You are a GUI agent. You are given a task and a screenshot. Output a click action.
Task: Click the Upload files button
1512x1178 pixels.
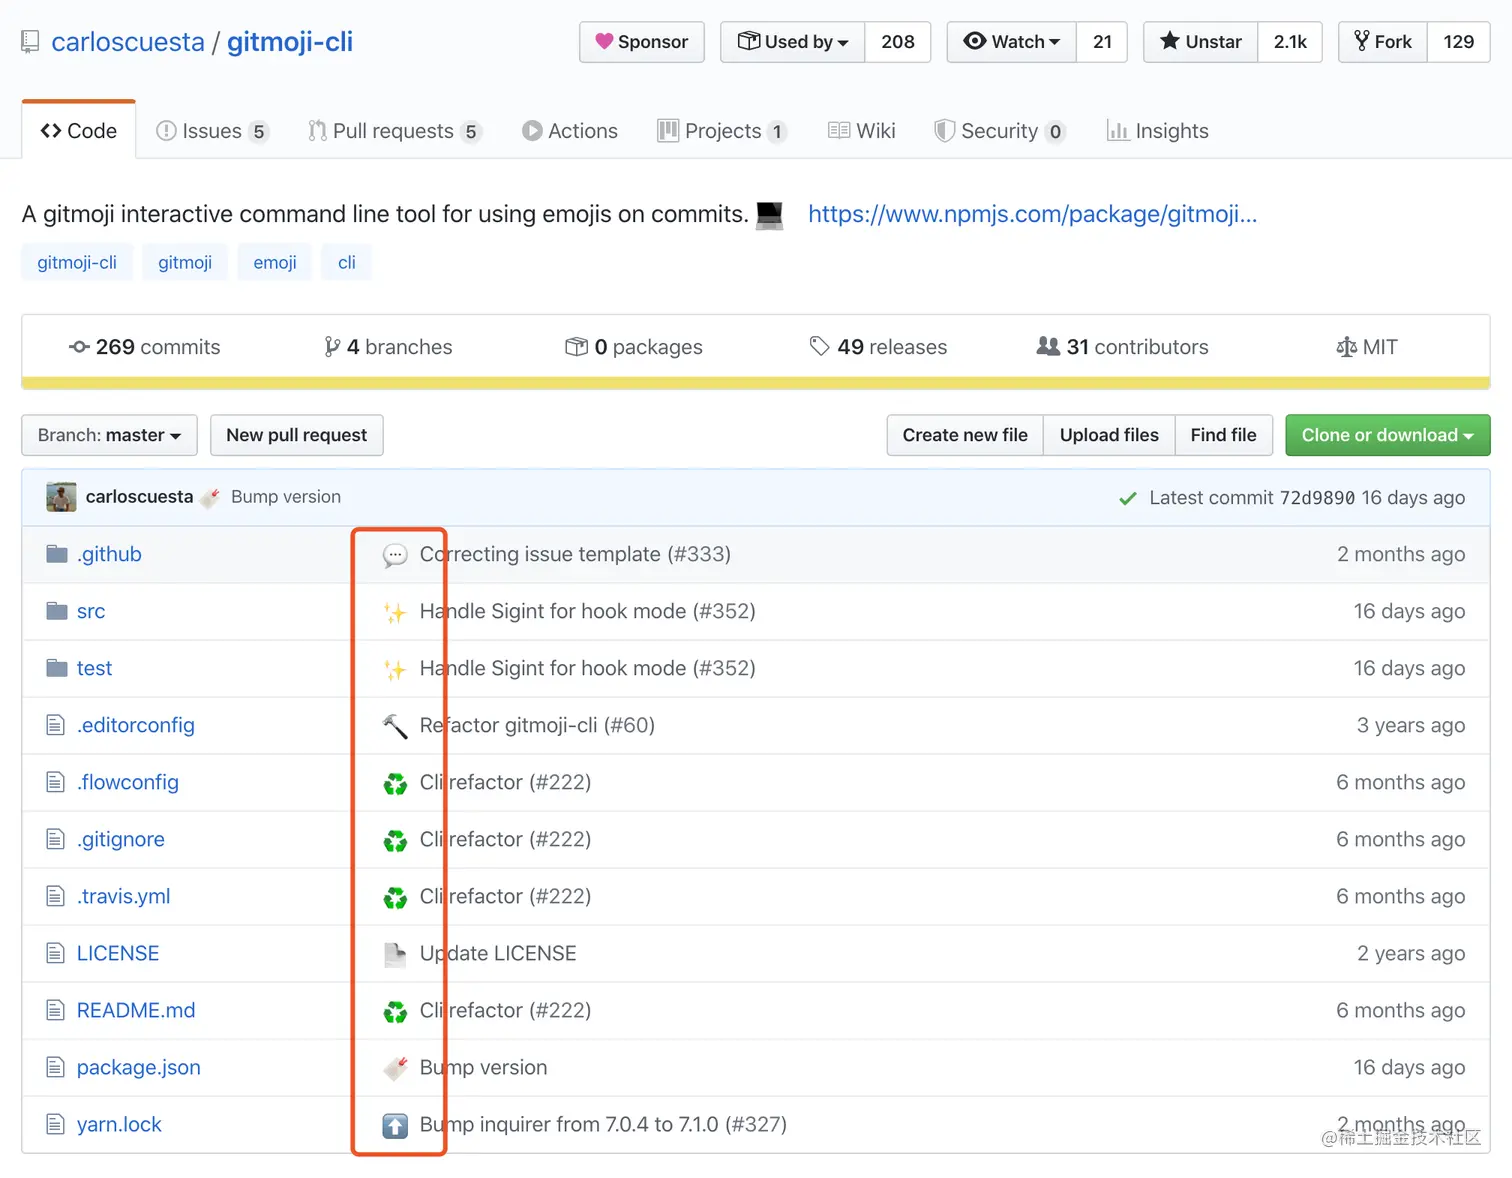1109,435
